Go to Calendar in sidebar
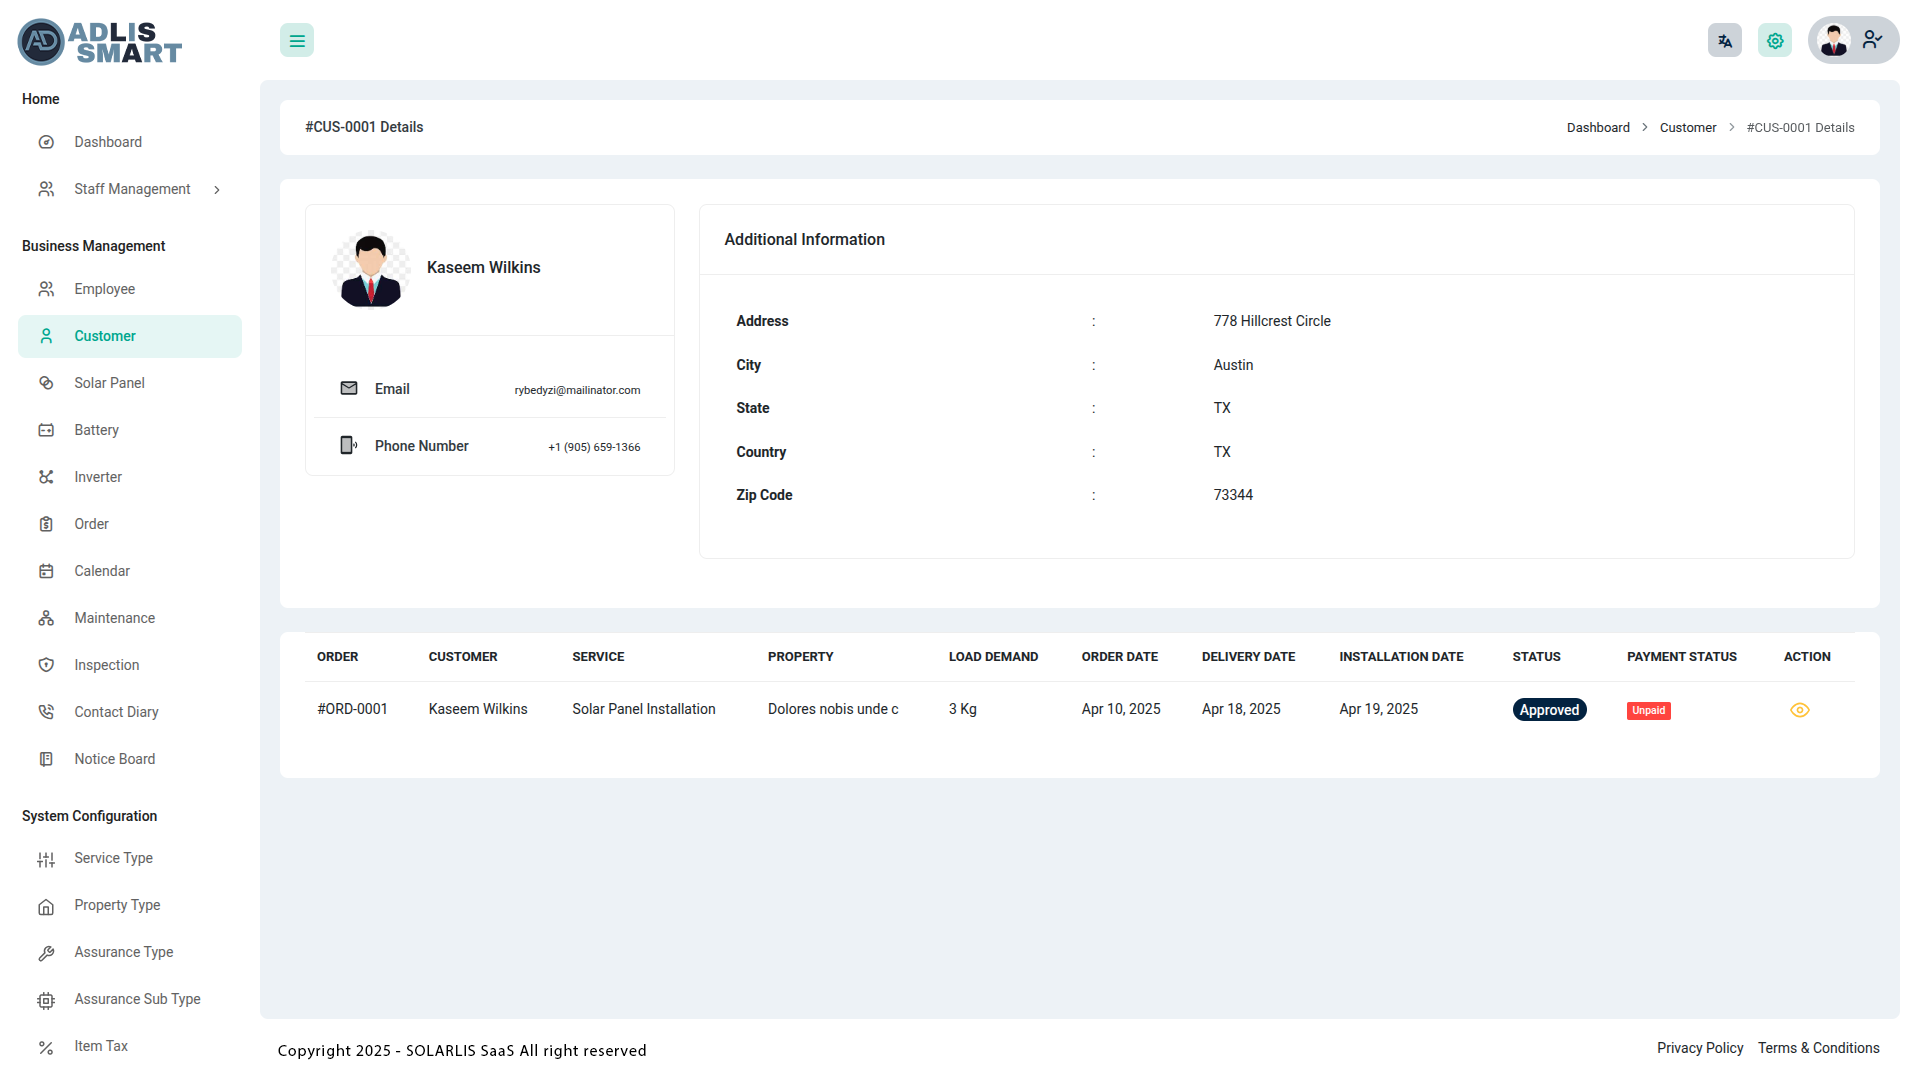The image size is (1920, 1080). coord(101,571)
